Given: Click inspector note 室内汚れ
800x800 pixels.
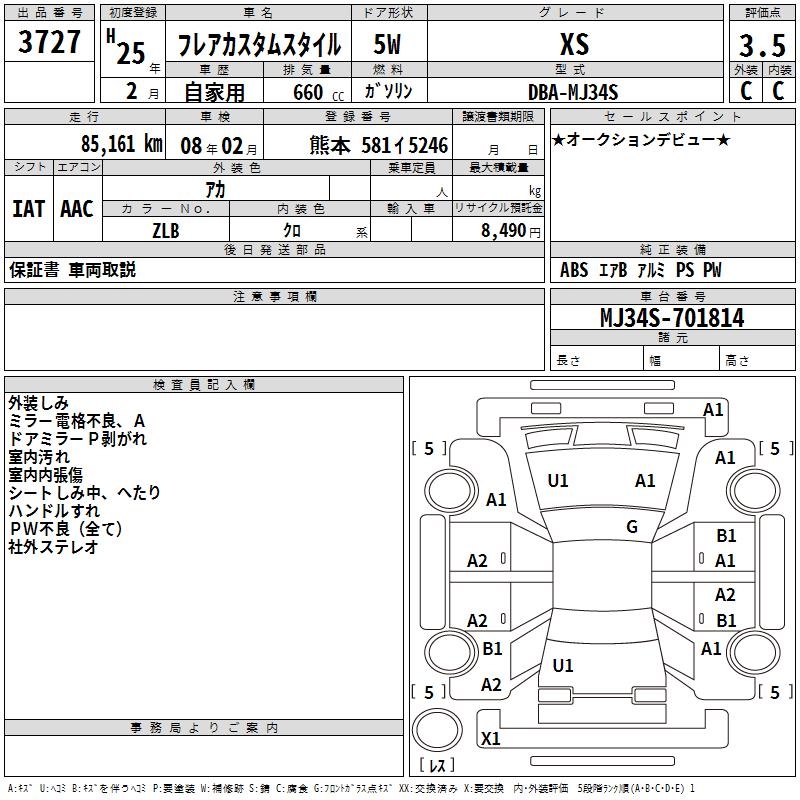Looking at the screenshot, I should [39, 457].
